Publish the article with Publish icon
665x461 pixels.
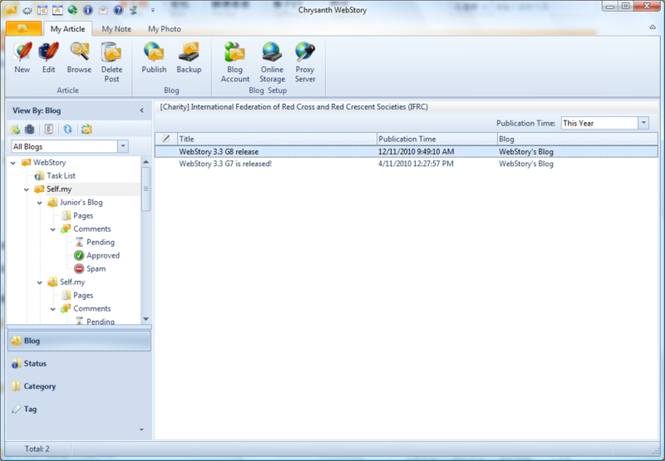pyautogui.click(x=154, y=58)
